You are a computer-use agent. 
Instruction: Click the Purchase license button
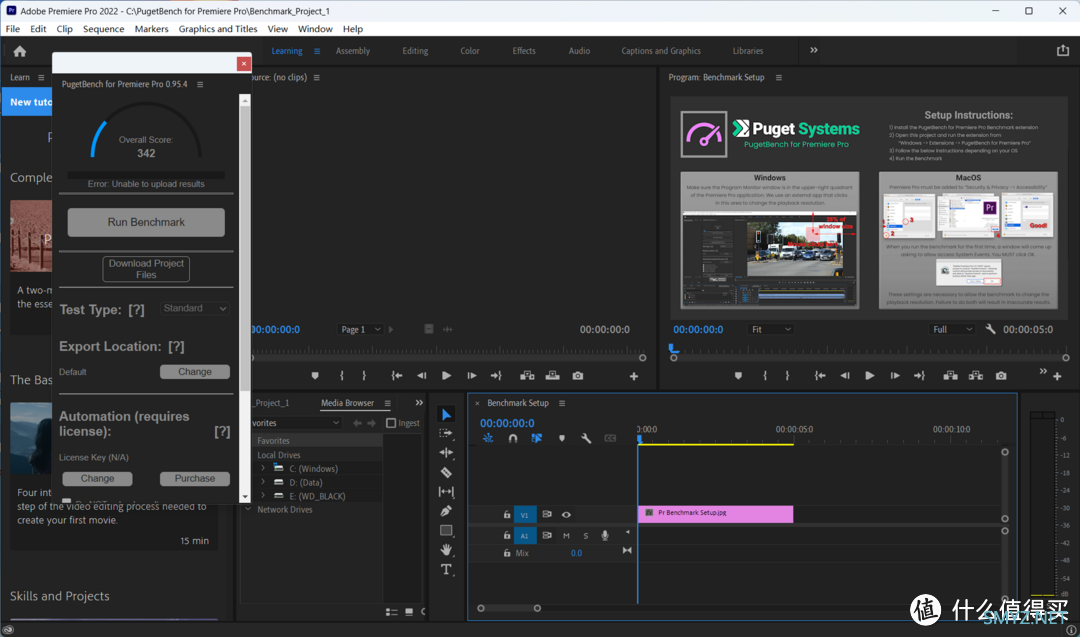pos(195,479)
